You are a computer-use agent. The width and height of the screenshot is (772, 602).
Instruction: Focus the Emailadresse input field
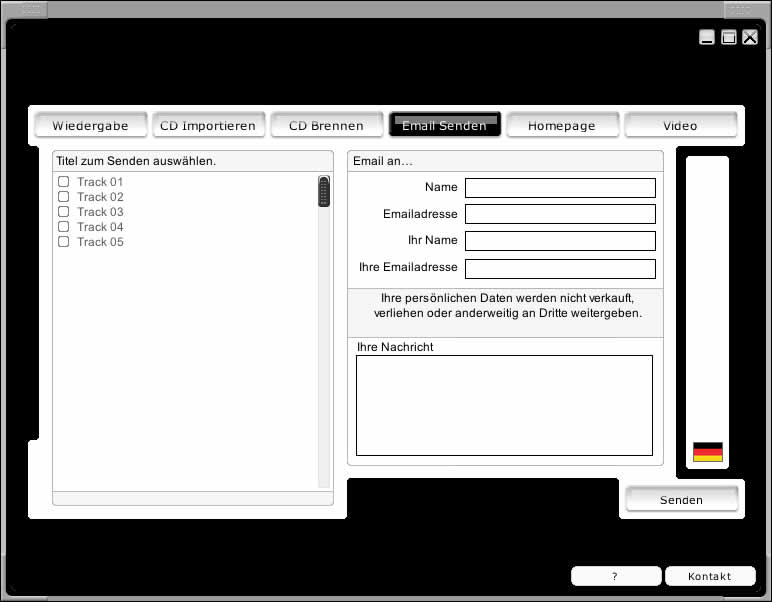560,214
